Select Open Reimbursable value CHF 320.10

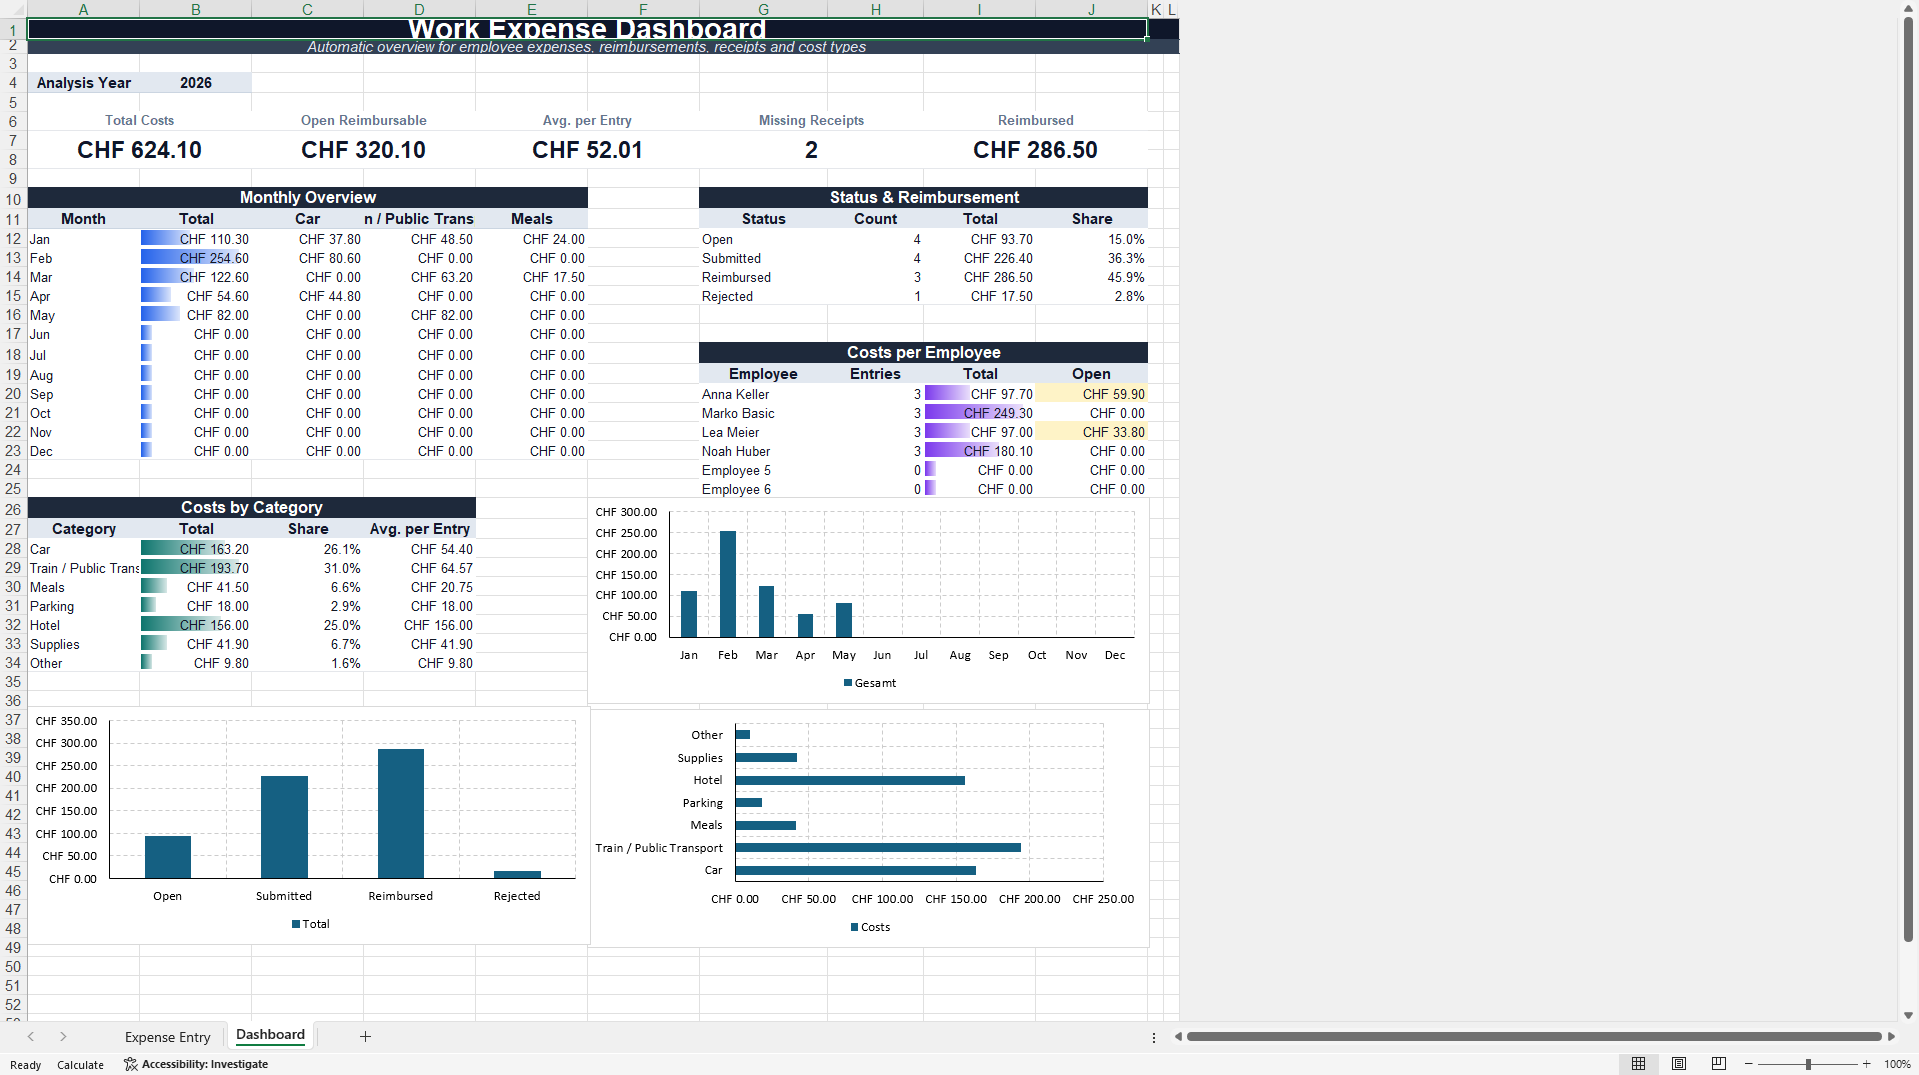tap(364, 150)
